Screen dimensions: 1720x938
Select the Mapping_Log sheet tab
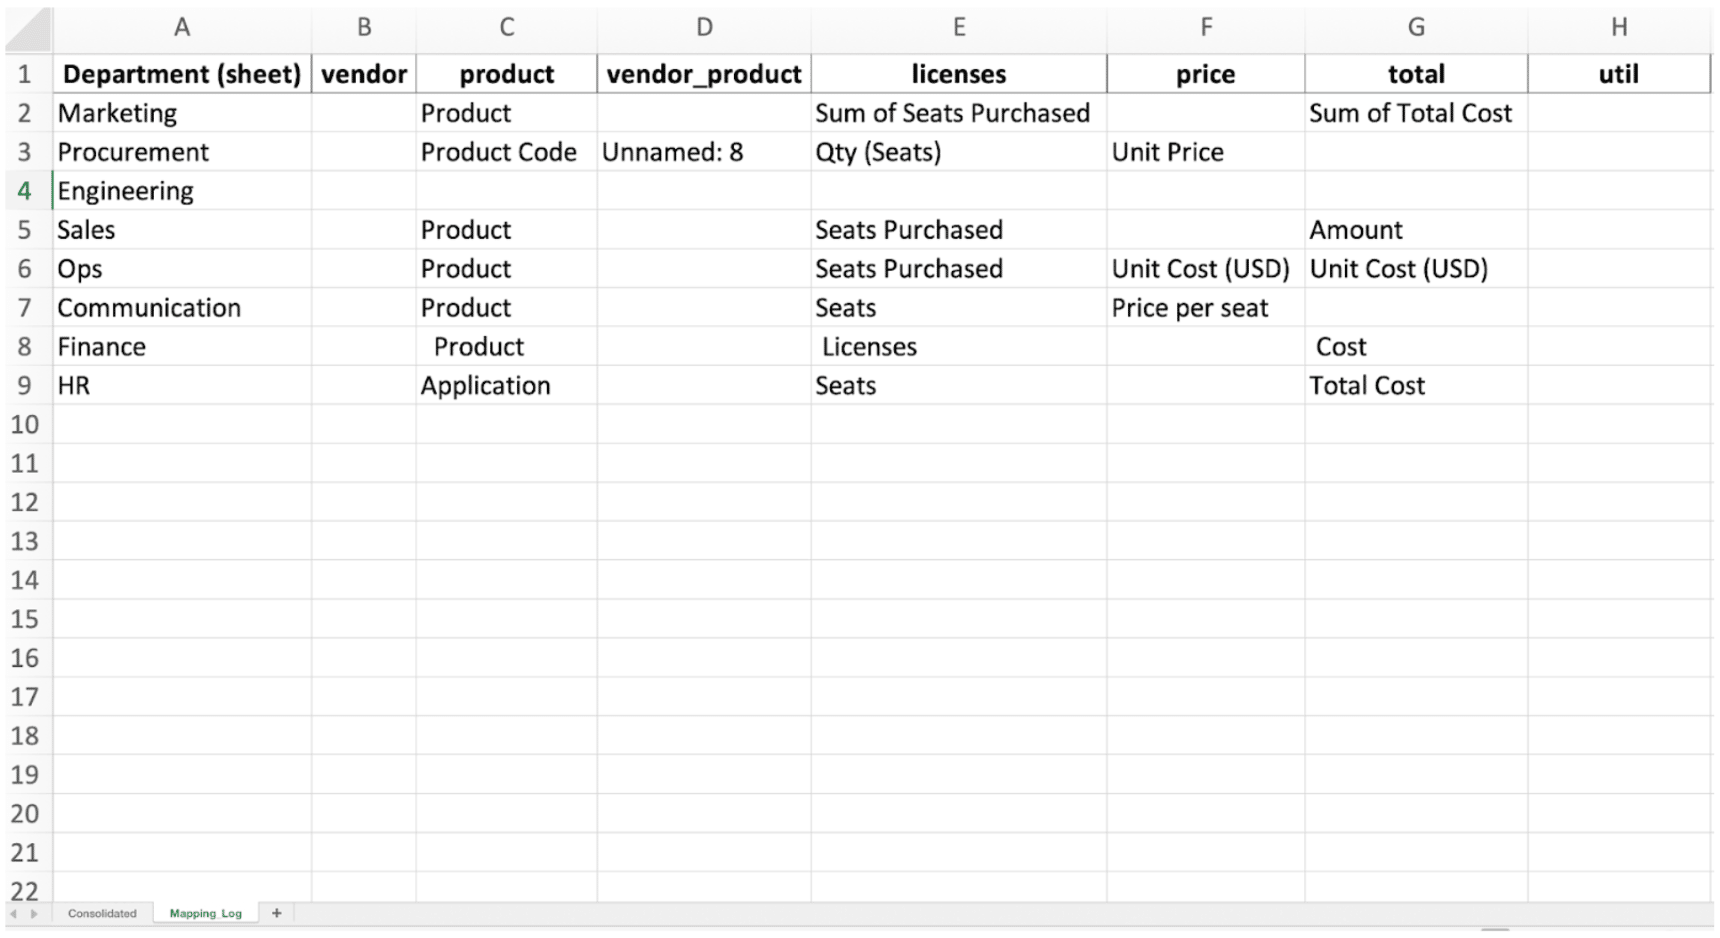tap(206, 913)
